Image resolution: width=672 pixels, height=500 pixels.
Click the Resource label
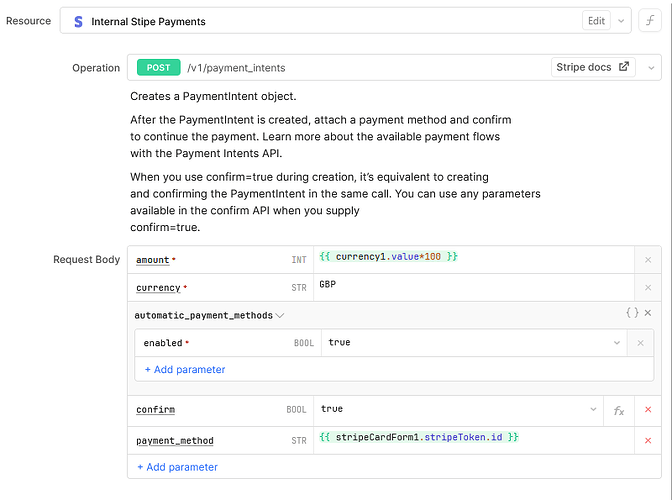(x=28, y=21)
